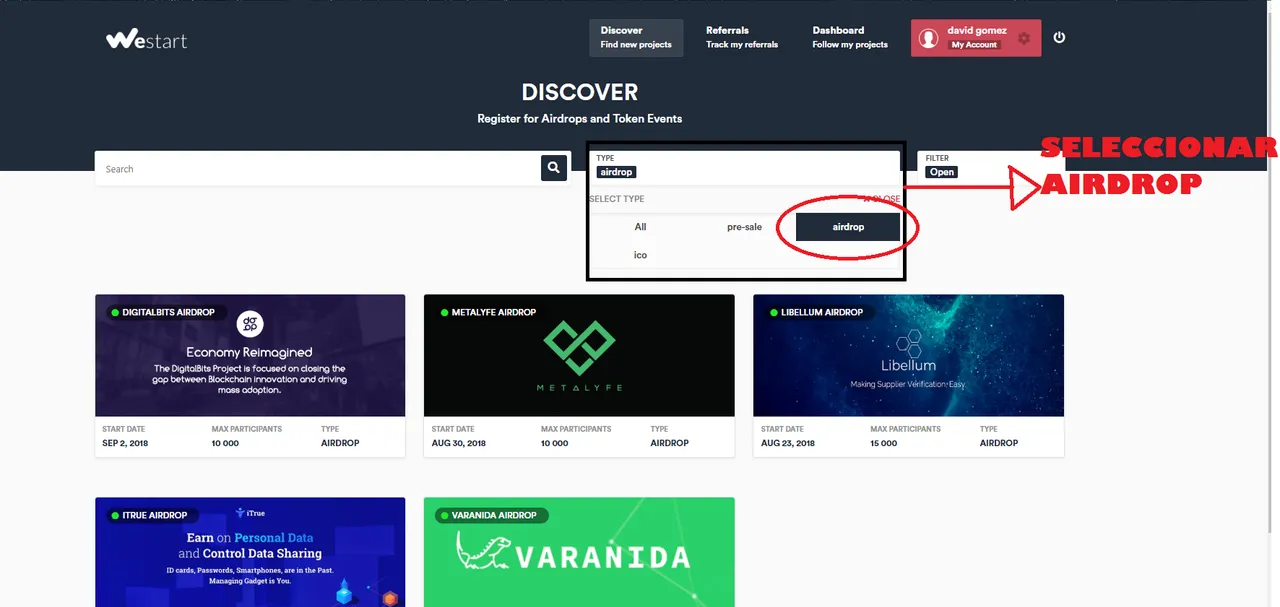Close the select type panel

coord(881,199)
